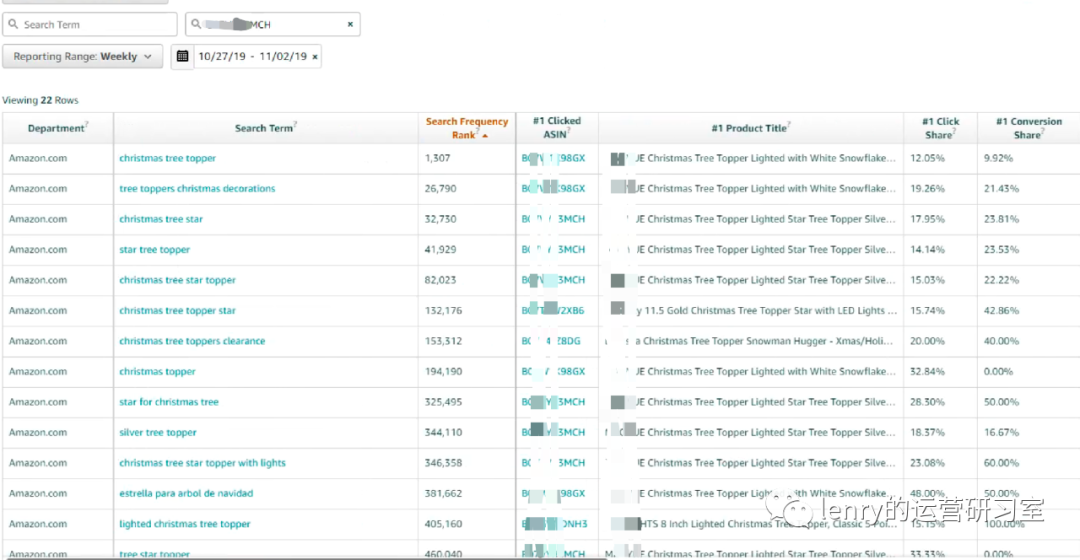
Task: Open the 'christmas topper' link
Action: pos(157,371)
